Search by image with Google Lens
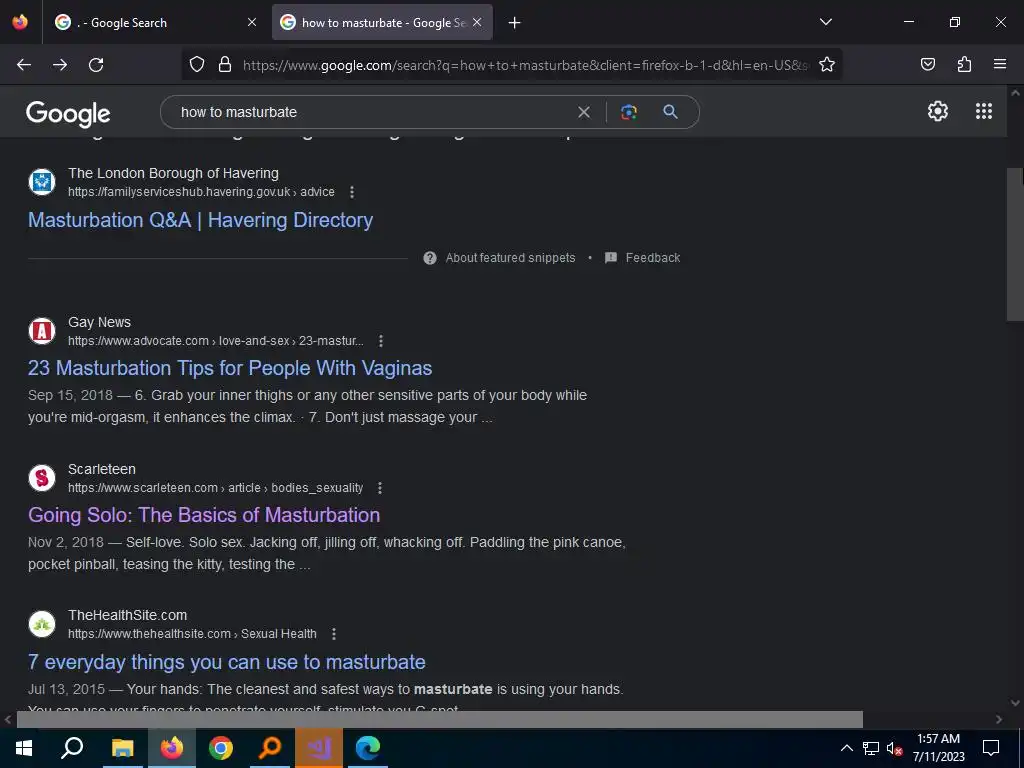Screen dimensions: 1024x768 pyautogui.click(x=629, y=112)
